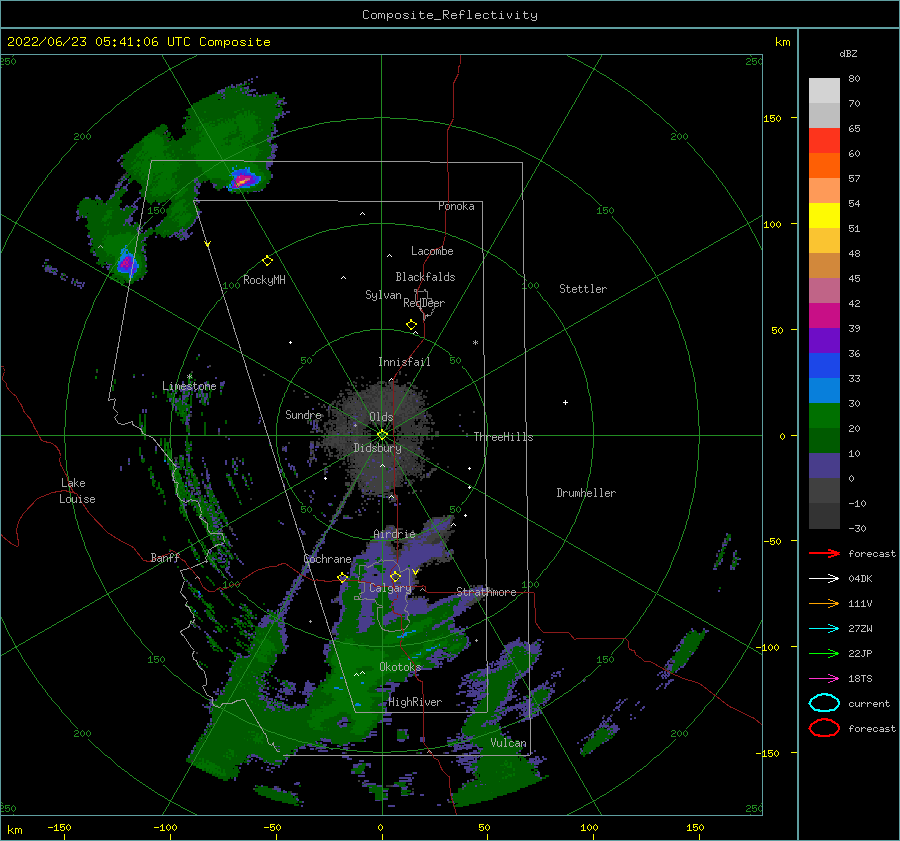Click the Cochrane town label
Image resolution: width=900 pixels, height=841 pixels.
[327, 559]
